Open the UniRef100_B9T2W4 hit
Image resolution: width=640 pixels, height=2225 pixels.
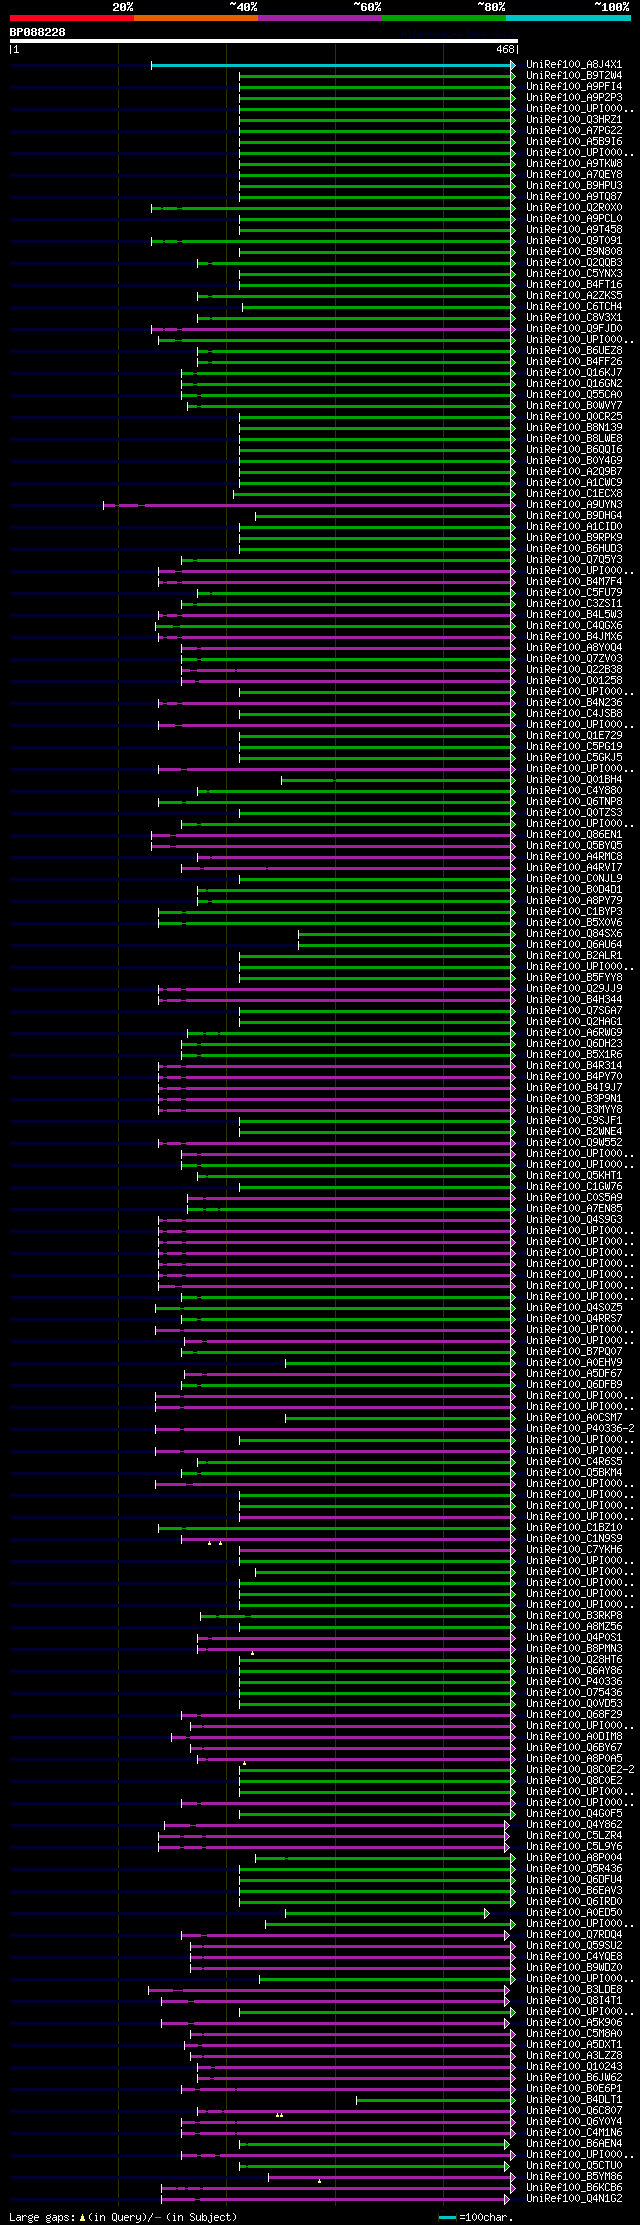point(574,76)
